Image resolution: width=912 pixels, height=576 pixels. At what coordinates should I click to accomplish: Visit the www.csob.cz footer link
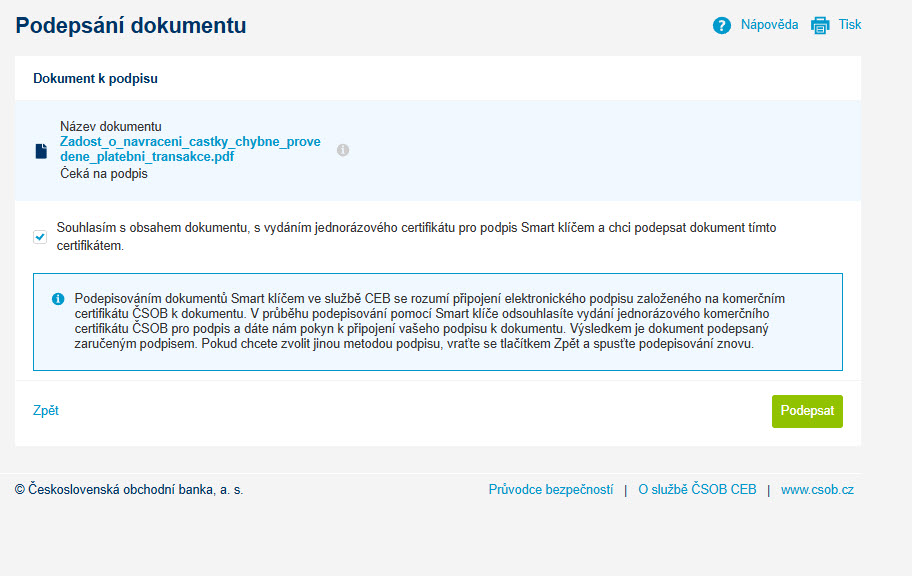[817, 490]
